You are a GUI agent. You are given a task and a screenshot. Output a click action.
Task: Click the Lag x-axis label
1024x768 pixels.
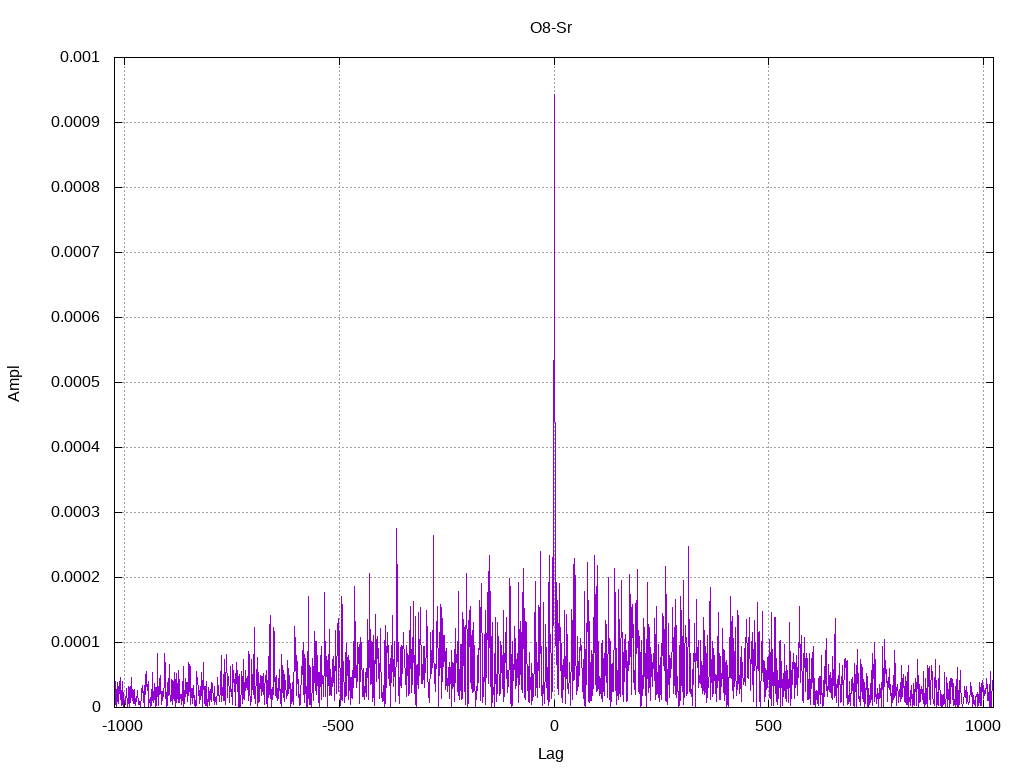coord(551,754)
